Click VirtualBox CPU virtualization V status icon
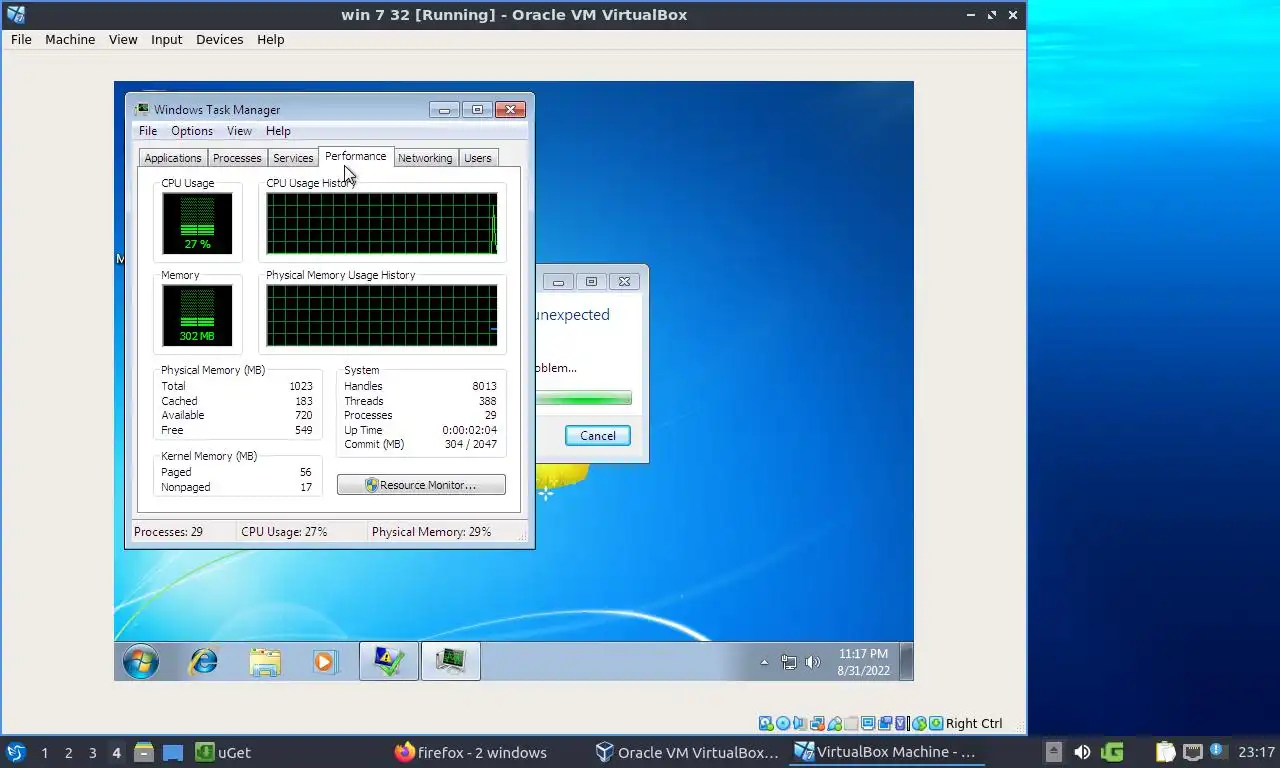Viewport: 1280px width, 768px height. [901, 723]
